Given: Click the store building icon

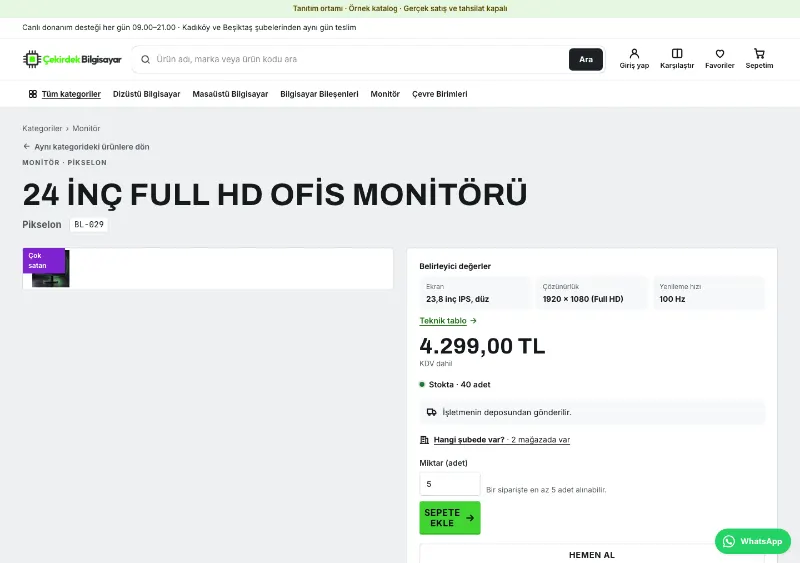Looking at the screenshot, I should pos(424,439).
